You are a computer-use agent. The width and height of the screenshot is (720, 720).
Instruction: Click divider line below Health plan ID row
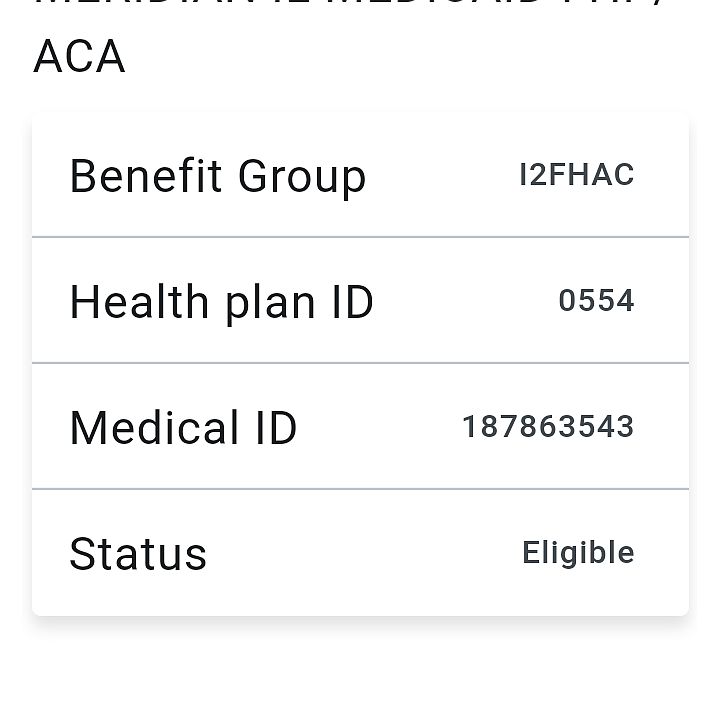(x=360, y=363)
